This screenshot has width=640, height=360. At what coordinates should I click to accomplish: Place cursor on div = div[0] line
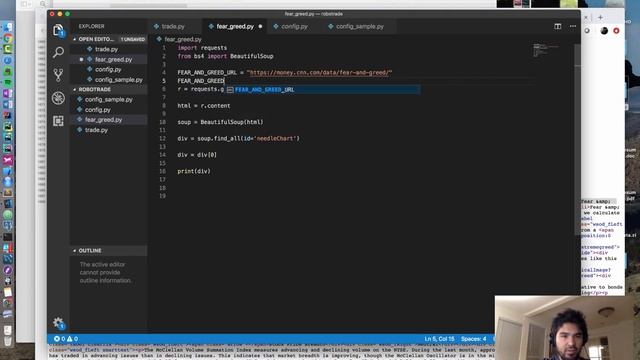197,155
